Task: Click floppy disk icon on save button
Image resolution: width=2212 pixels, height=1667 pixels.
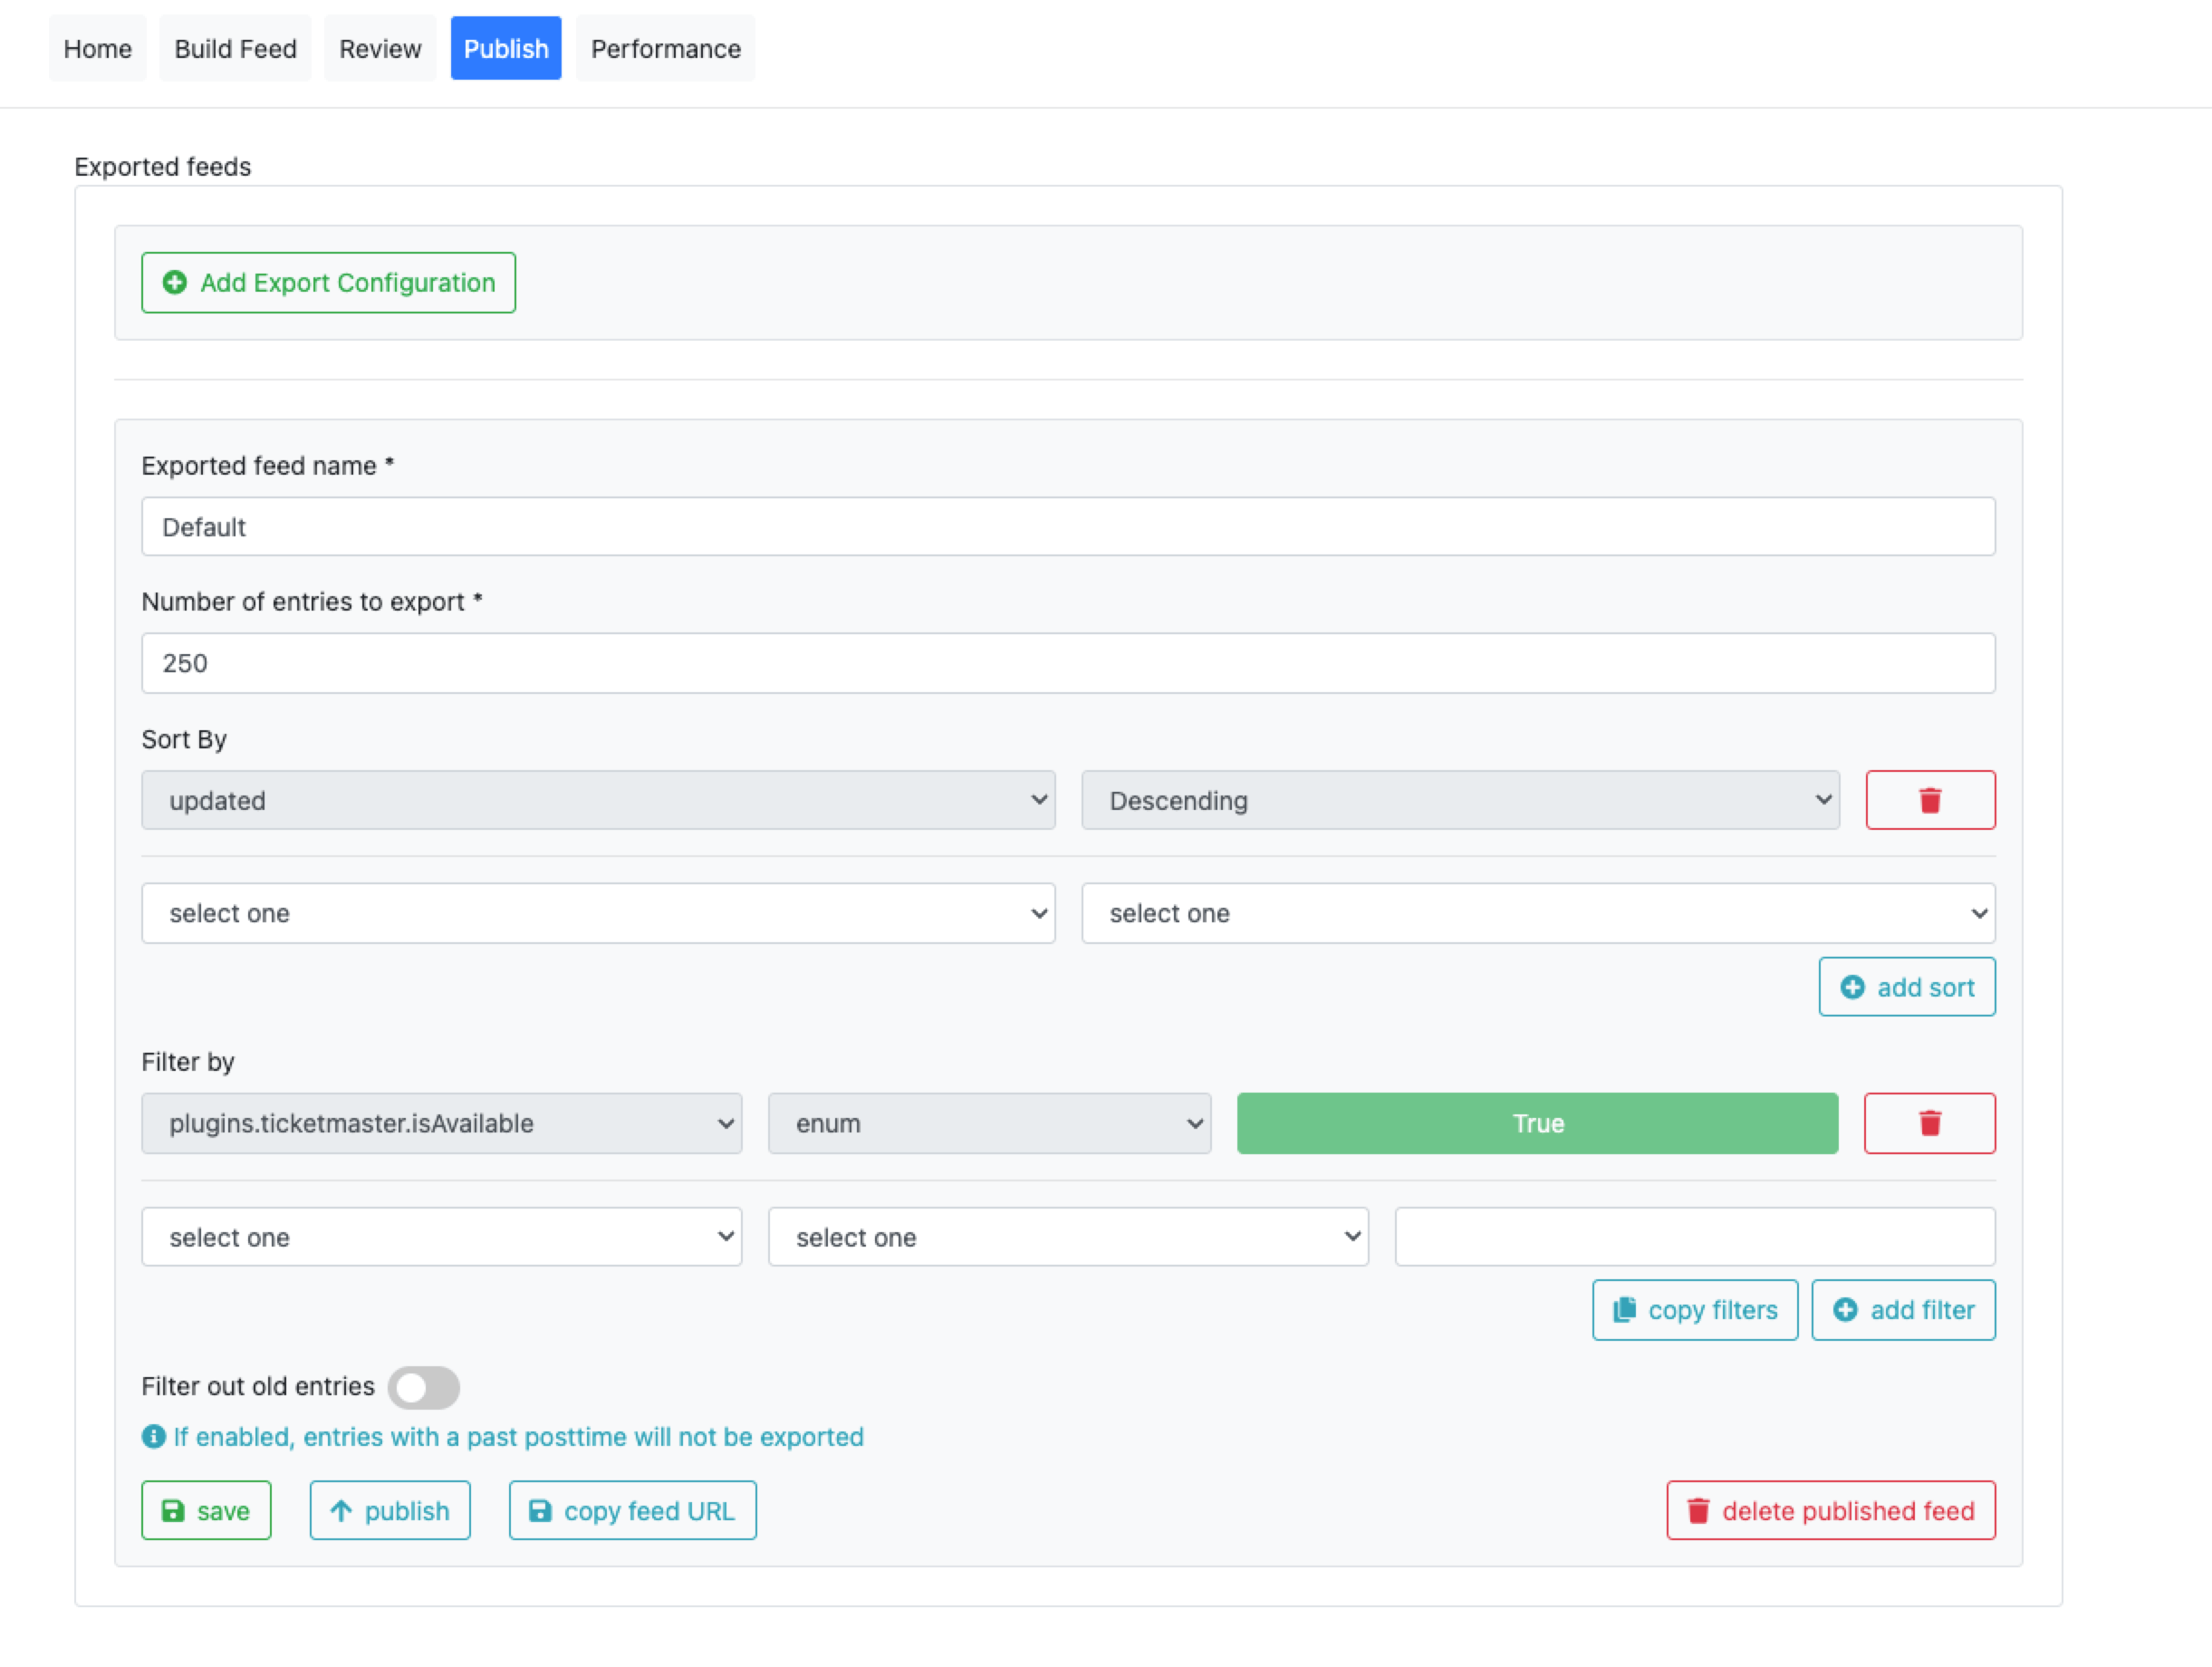Action: [x=173, y=1510]
